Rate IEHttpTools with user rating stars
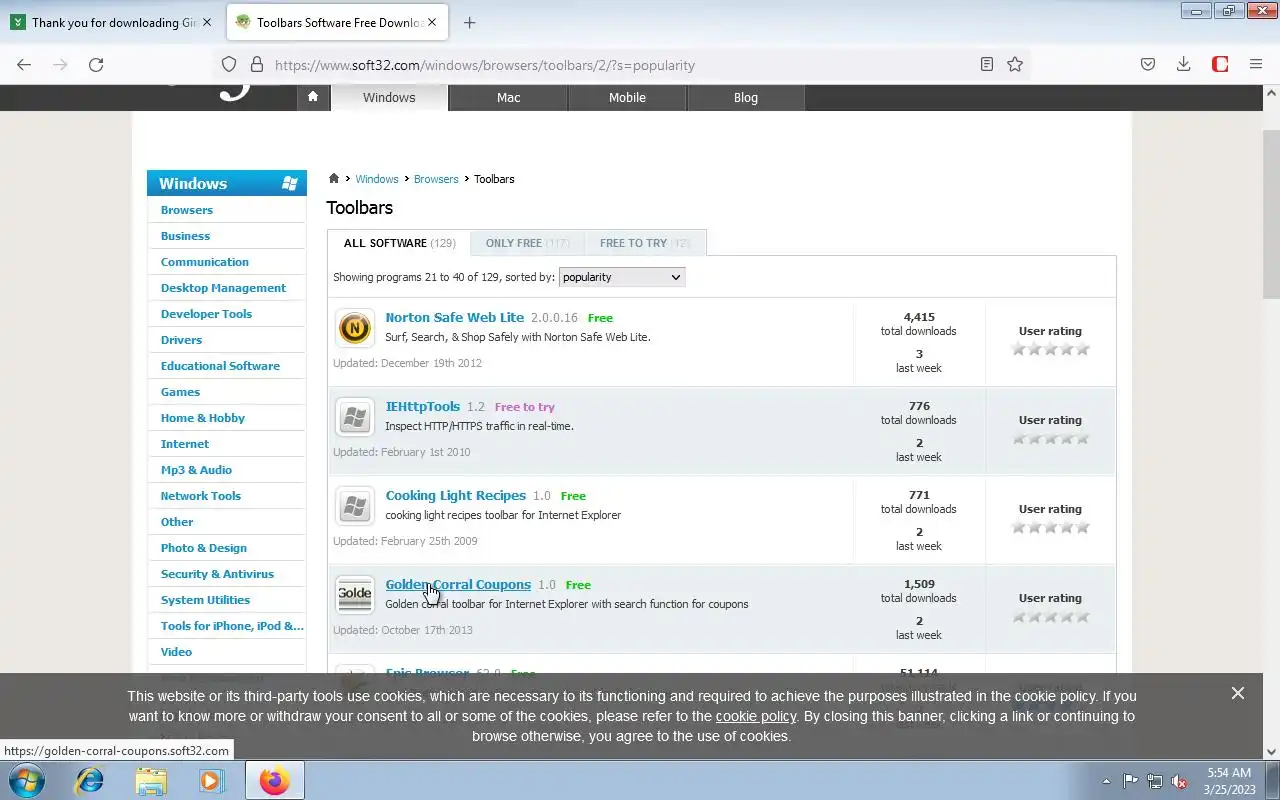Viewport: 1280px width, 800px height. 1050,438
